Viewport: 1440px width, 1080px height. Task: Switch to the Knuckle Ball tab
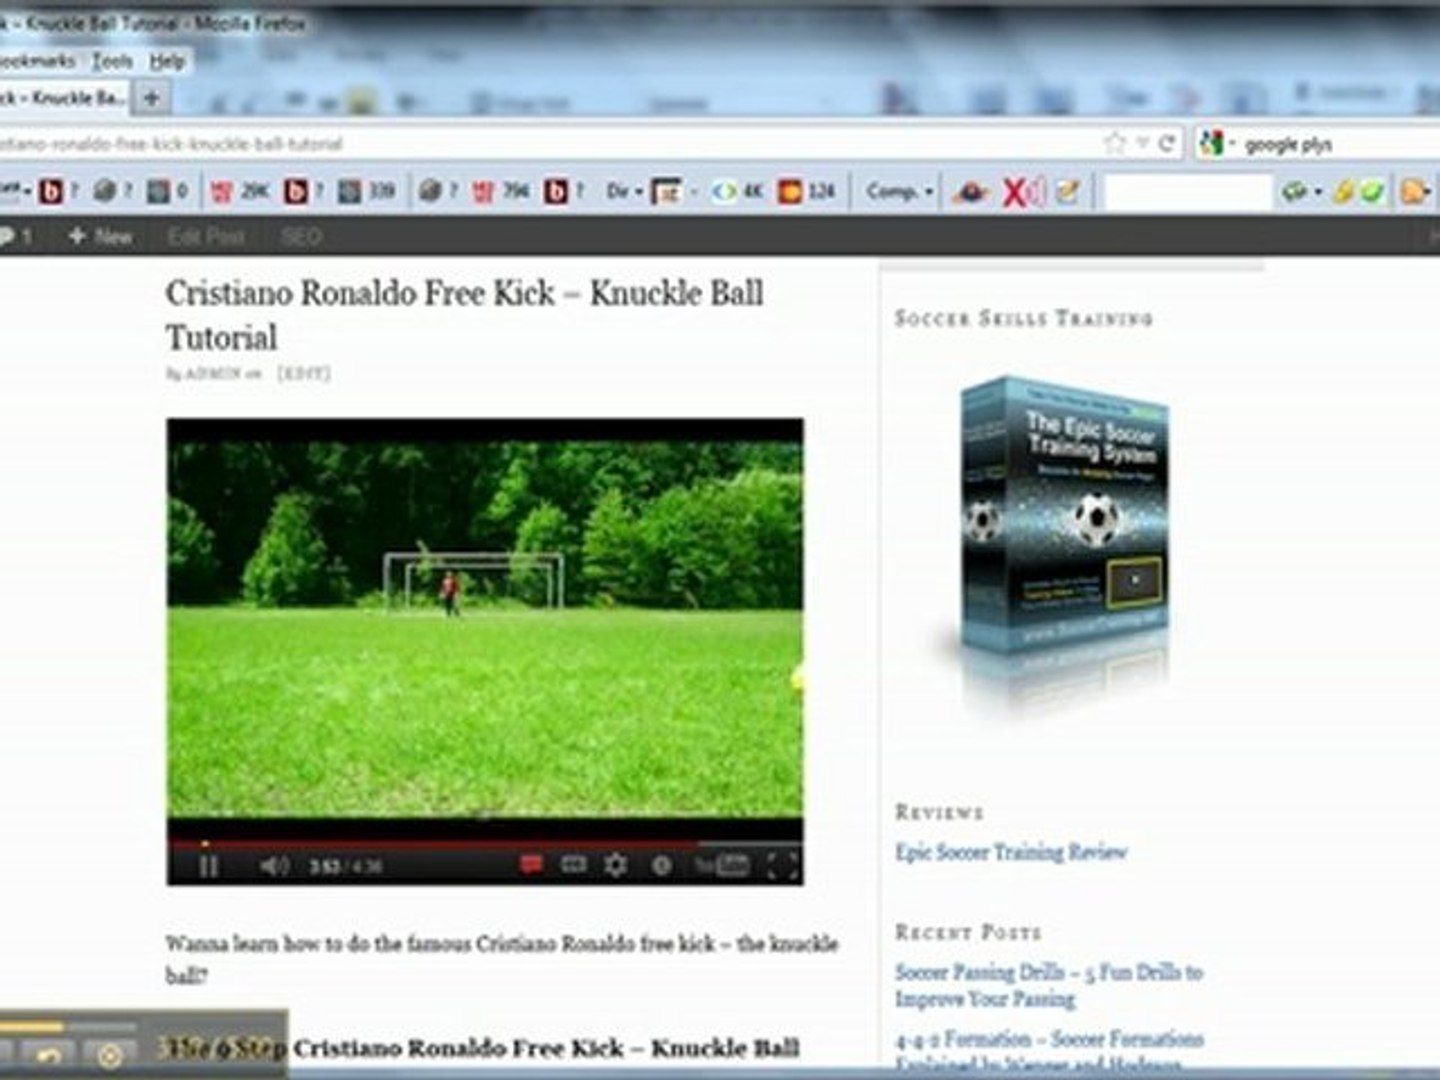coord(64,98)
